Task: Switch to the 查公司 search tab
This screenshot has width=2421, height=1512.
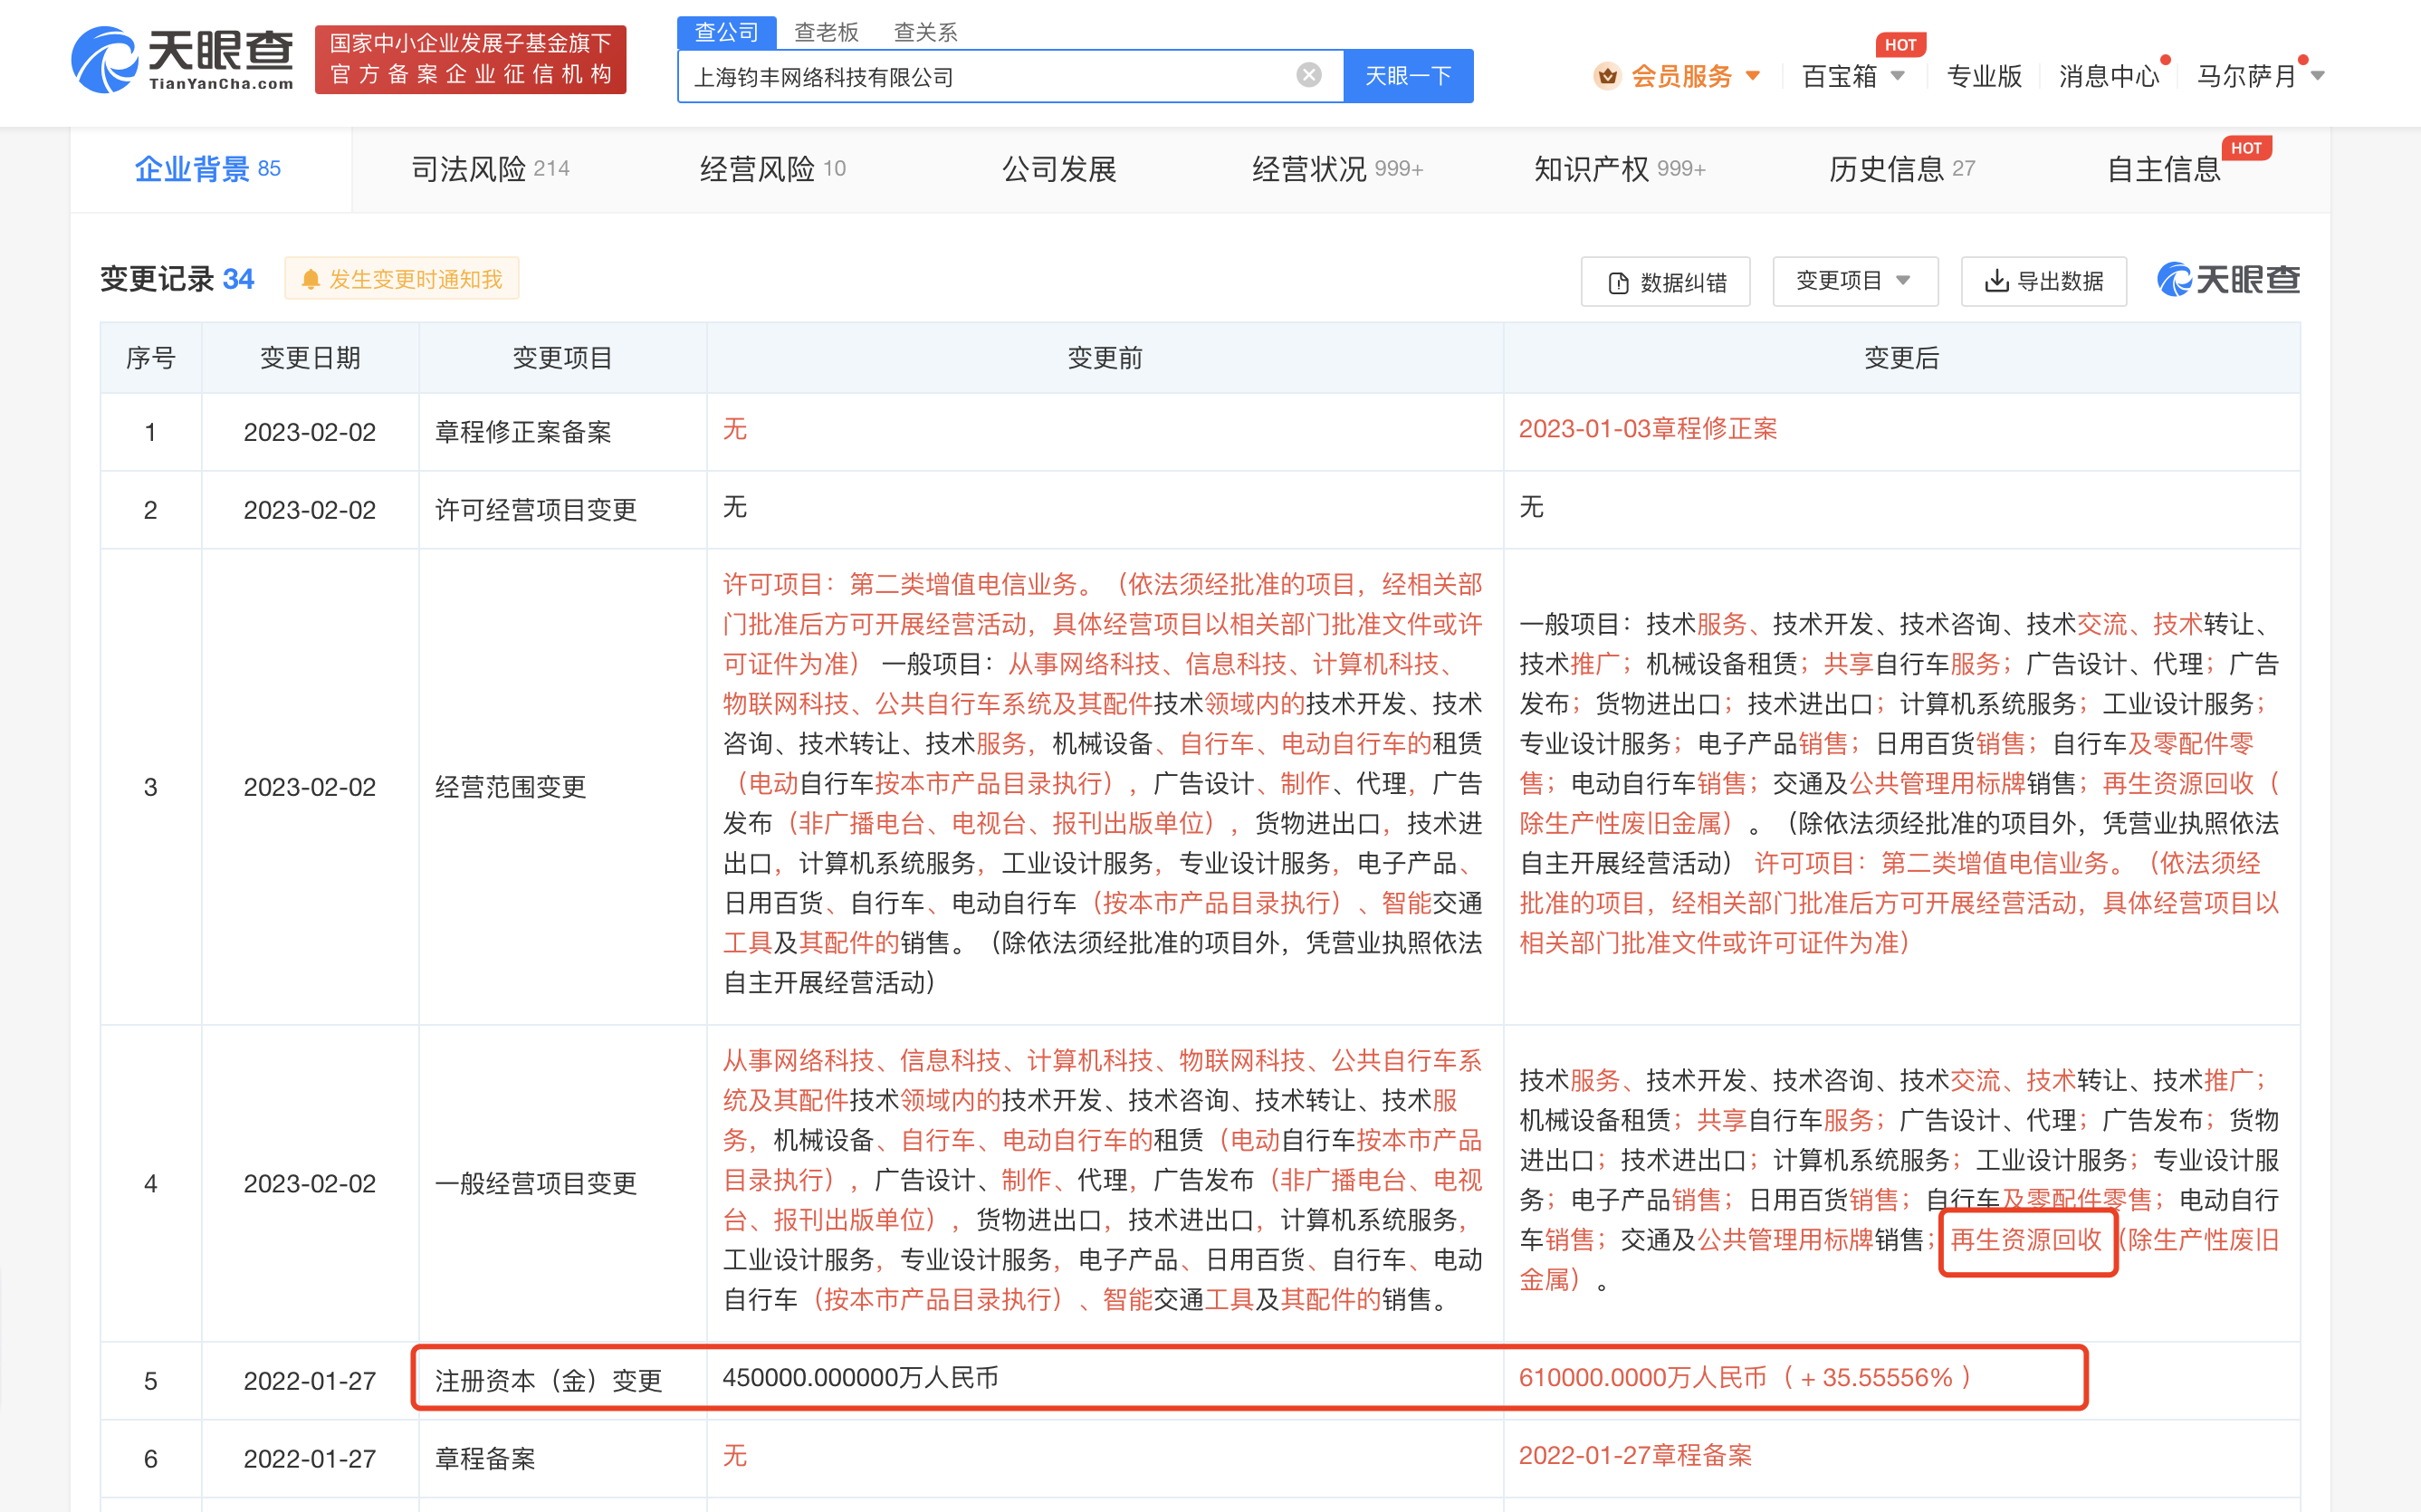Action: [x=726, y=32]
